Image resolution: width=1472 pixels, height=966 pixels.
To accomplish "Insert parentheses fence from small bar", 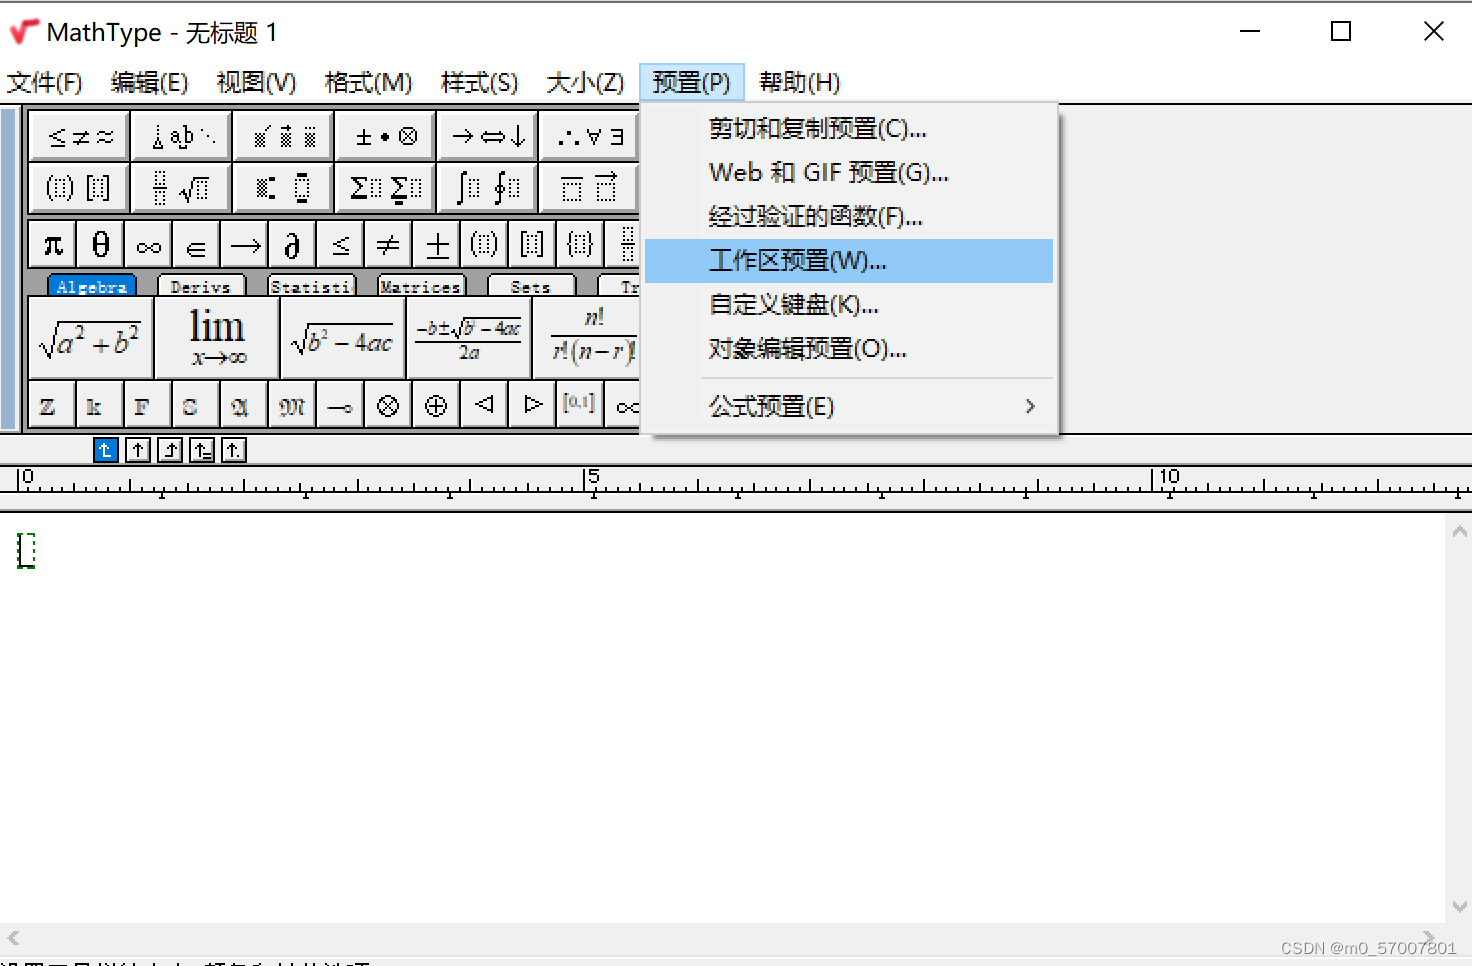I will (x=485, y=245).
